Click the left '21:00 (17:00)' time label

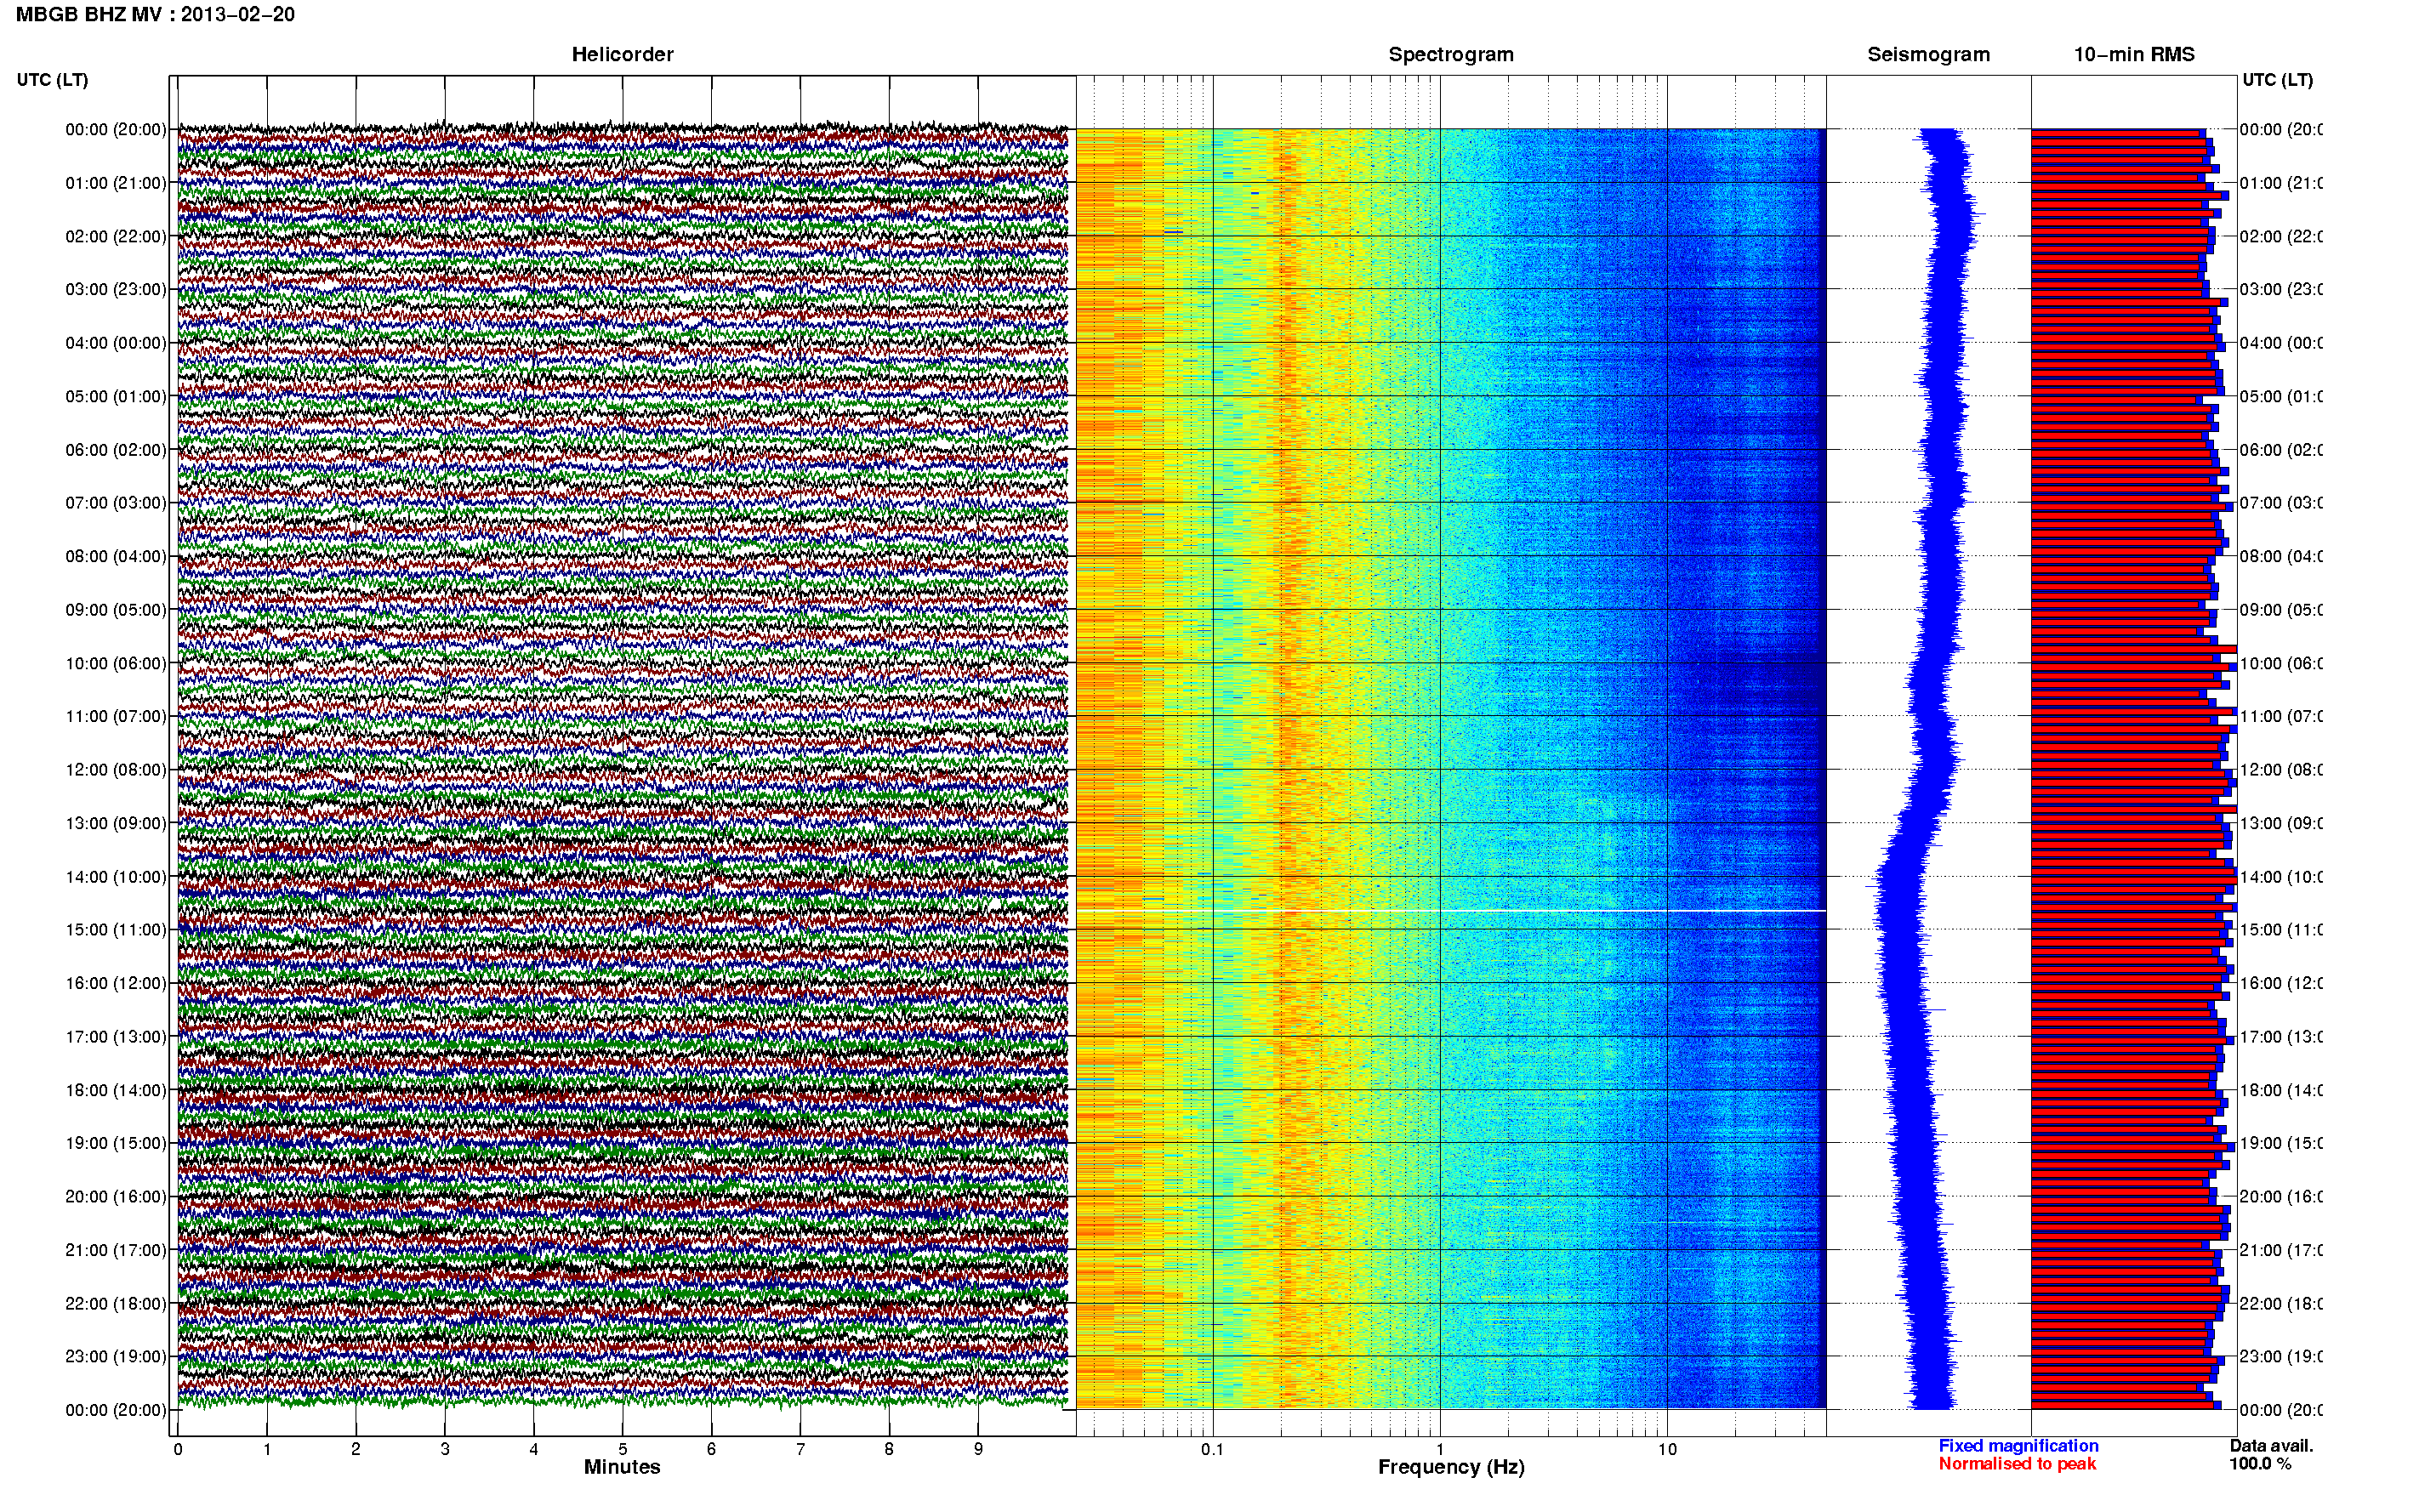(x=116, y=1250)
